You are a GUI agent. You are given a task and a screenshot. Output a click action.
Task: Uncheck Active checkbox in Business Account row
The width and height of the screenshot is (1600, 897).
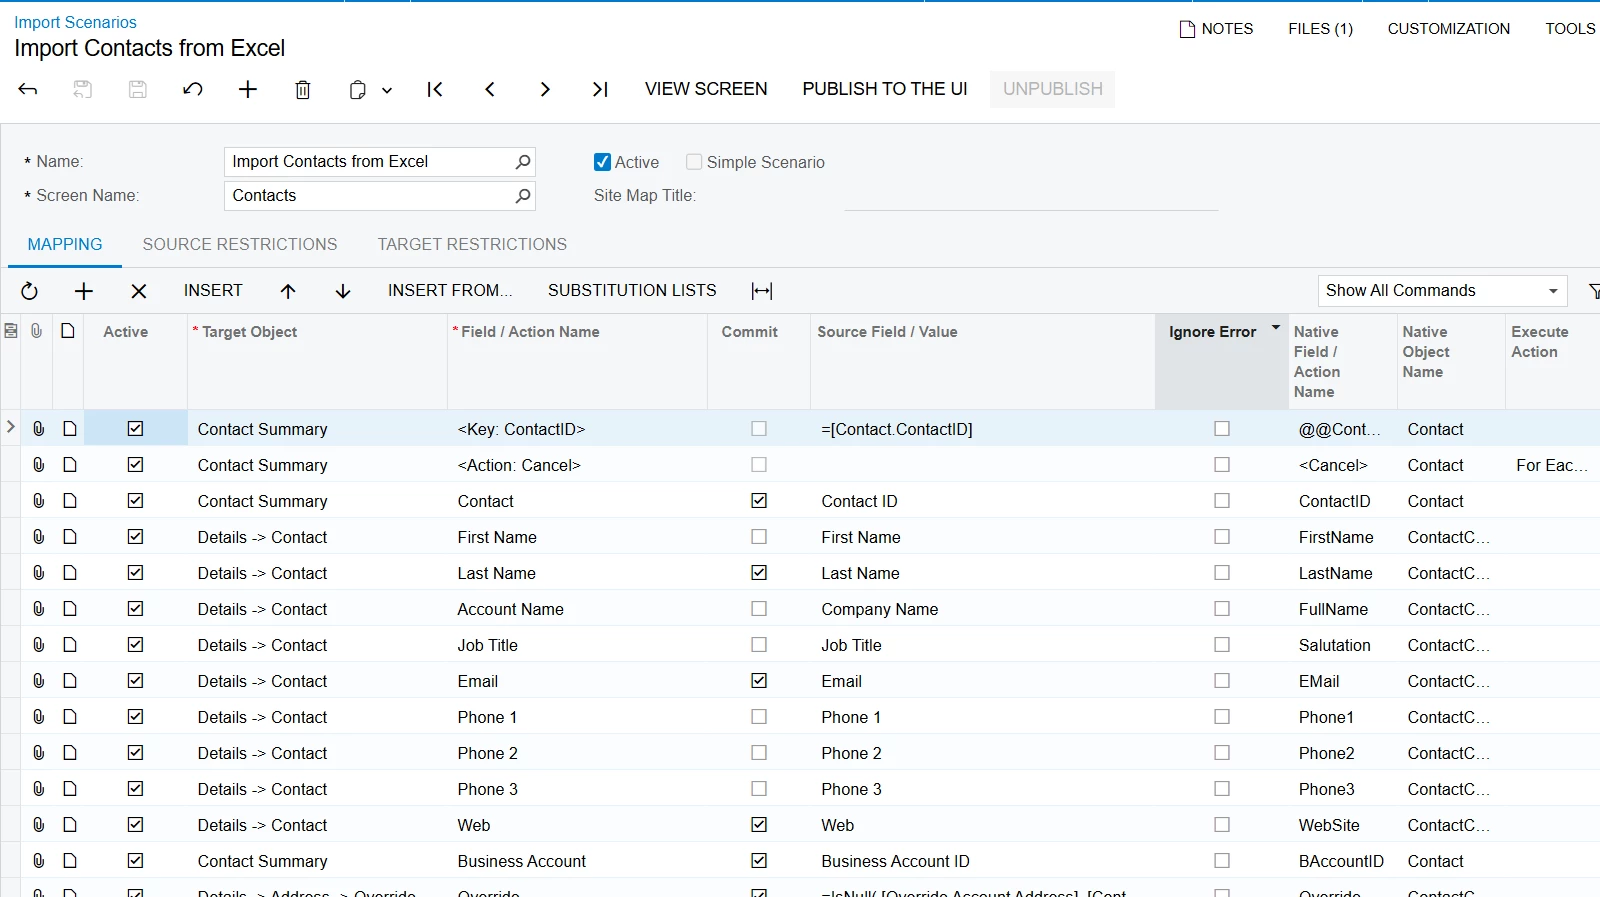[136, 861]
